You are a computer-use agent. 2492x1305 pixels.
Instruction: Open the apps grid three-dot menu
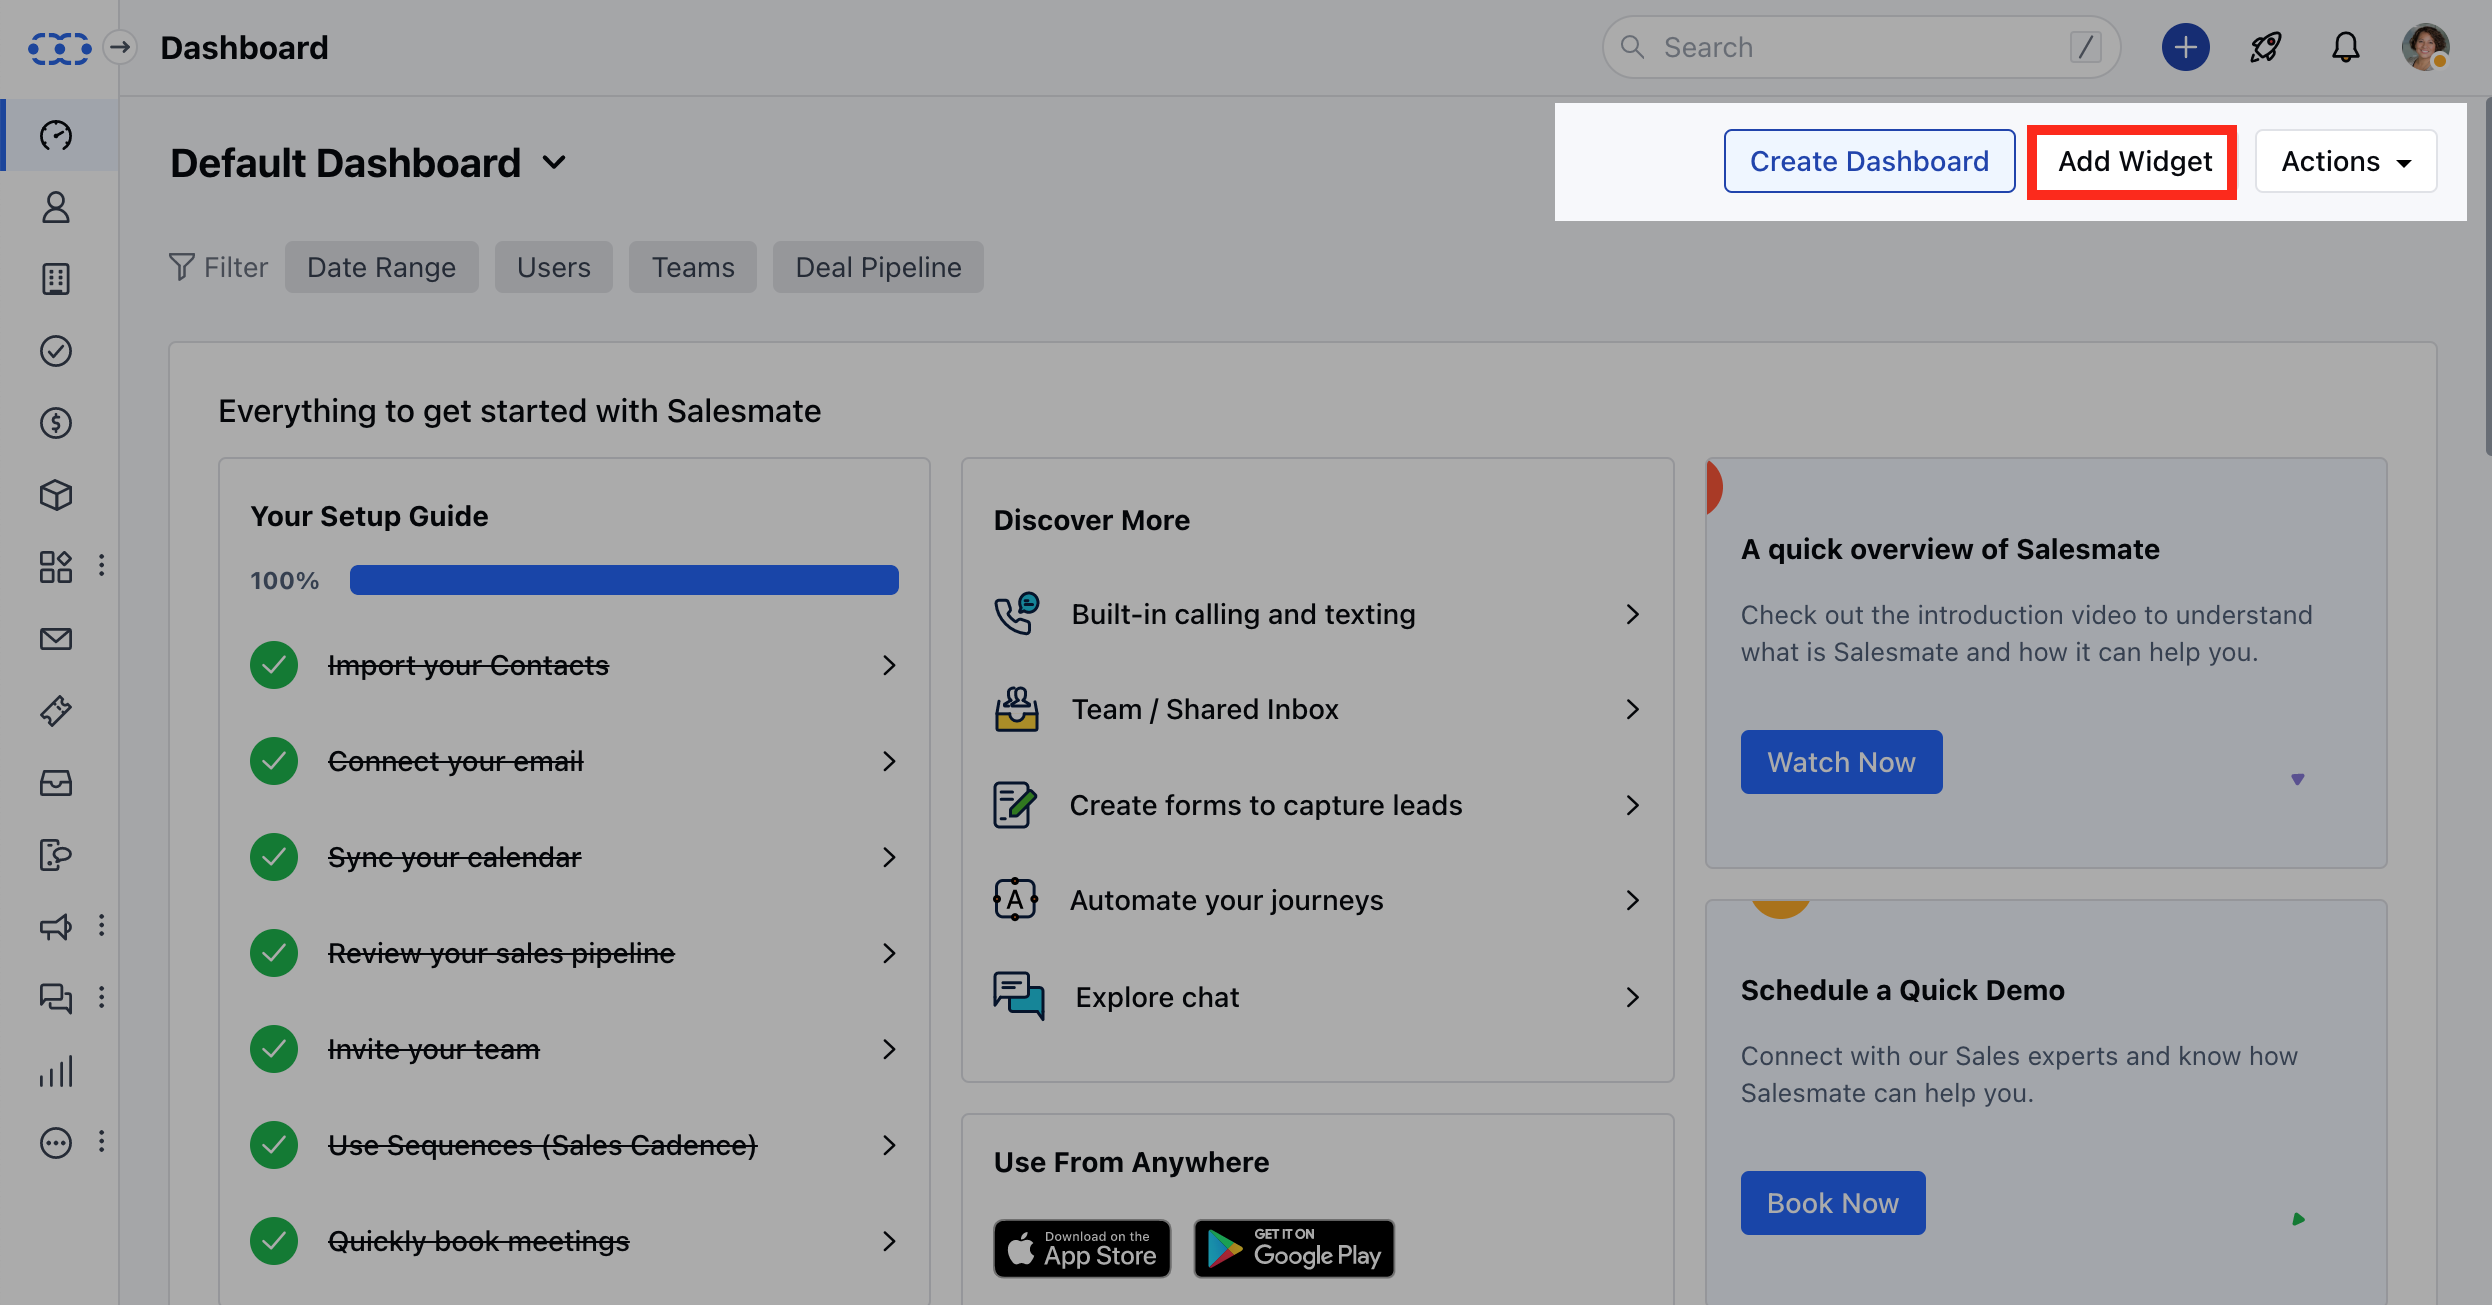coord(101,566)
